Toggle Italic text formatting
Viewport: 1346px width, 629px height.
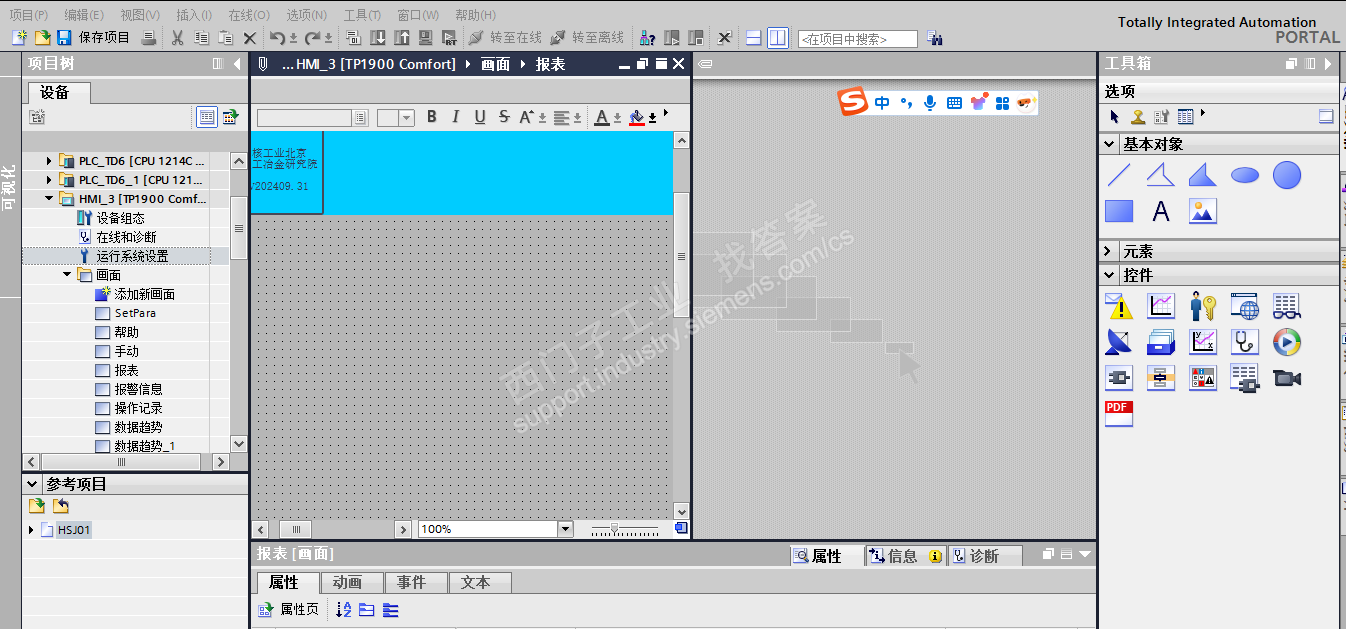point(456,117)
